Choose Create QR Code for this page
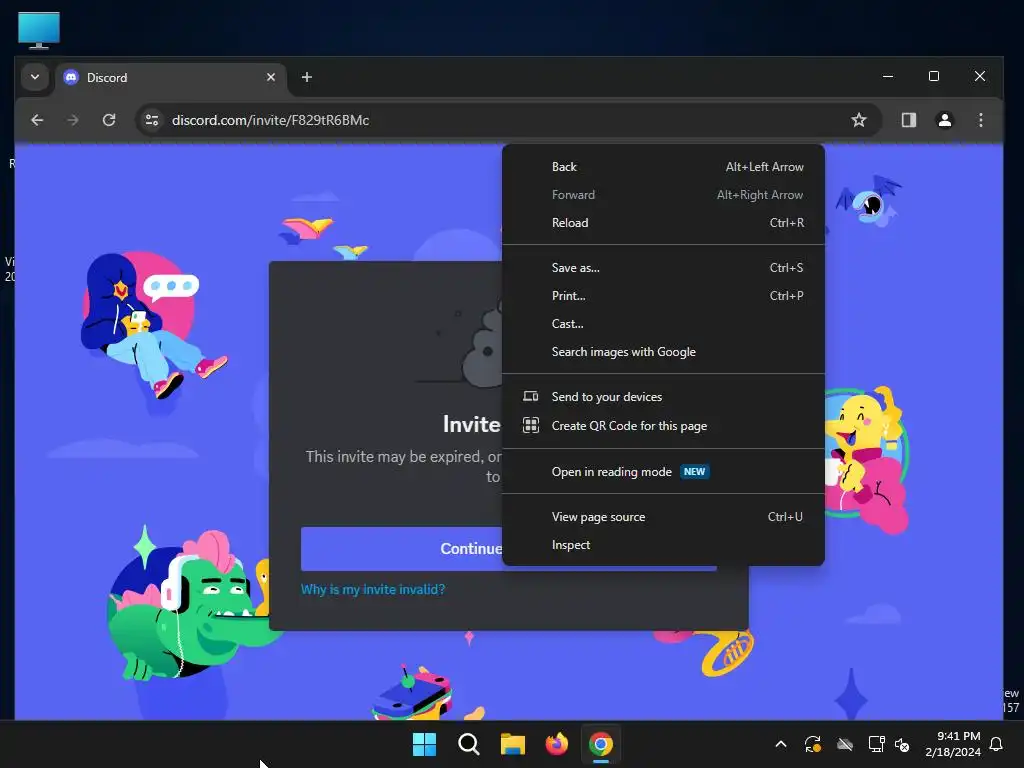The height and width of the screenshot is (768, 1024). 664,426
